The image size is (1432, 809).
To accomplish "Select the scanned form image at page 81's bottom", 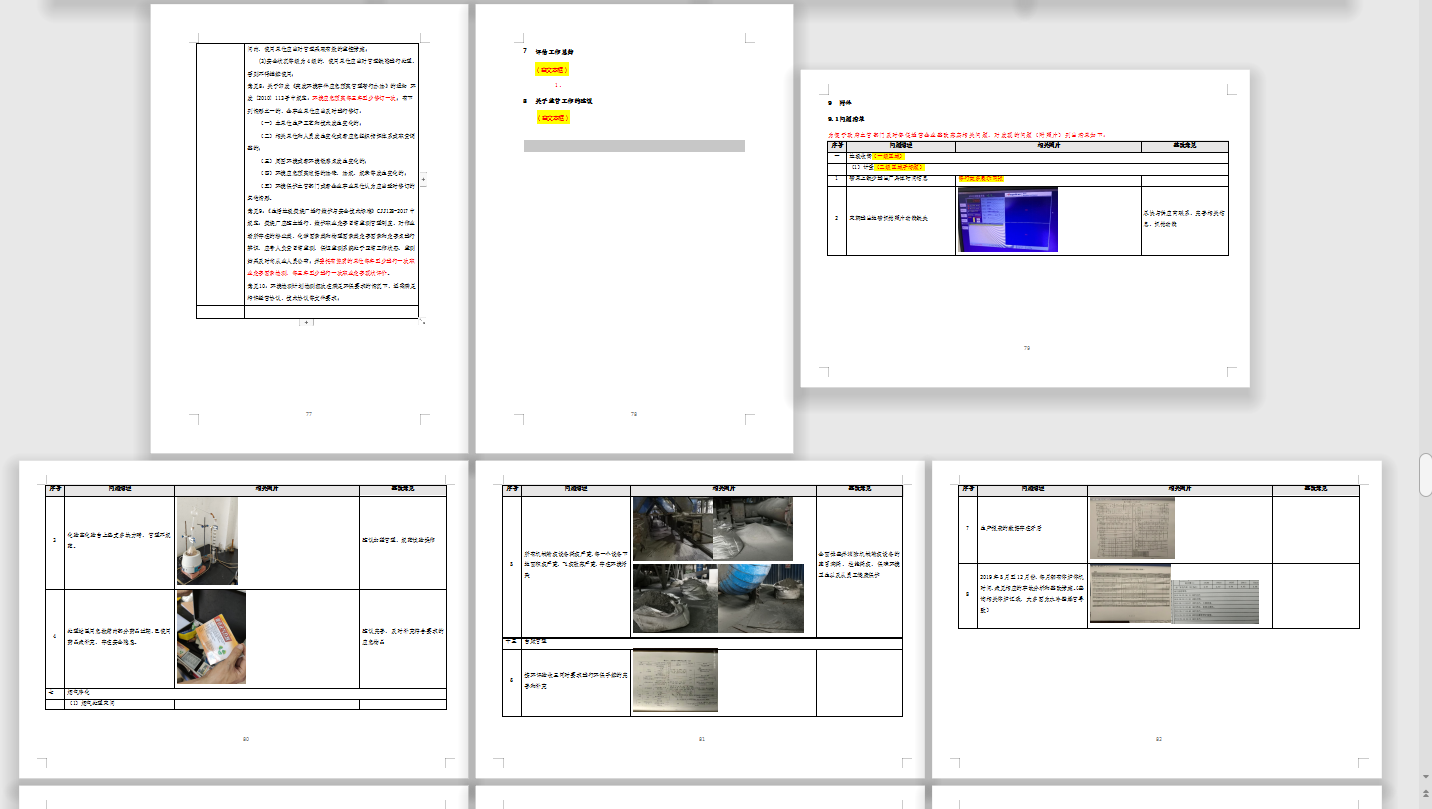I will [x=675, y=681].
